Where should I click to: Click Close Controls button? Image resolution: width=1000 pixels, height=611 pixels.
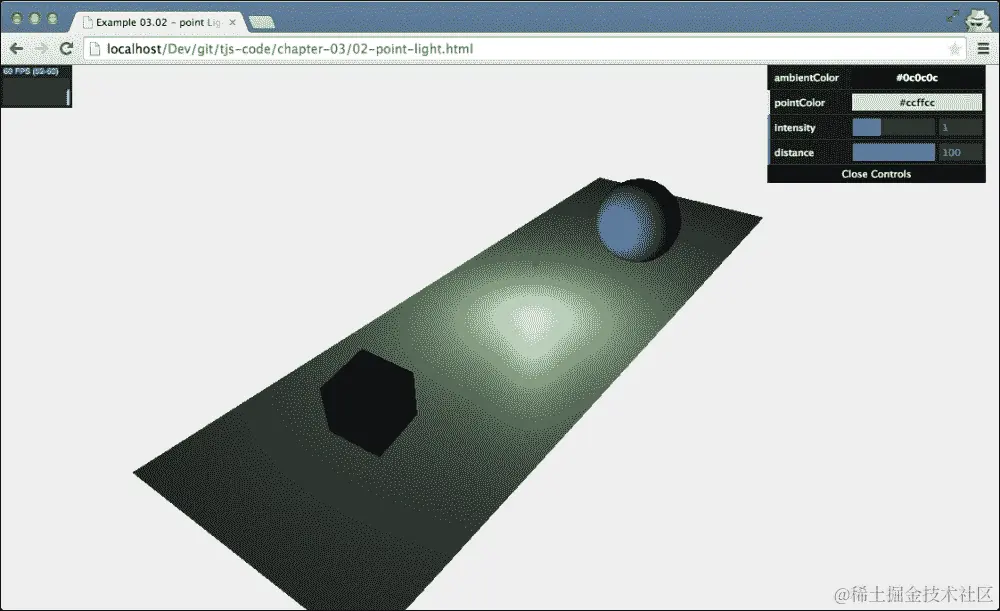(876, 174)
